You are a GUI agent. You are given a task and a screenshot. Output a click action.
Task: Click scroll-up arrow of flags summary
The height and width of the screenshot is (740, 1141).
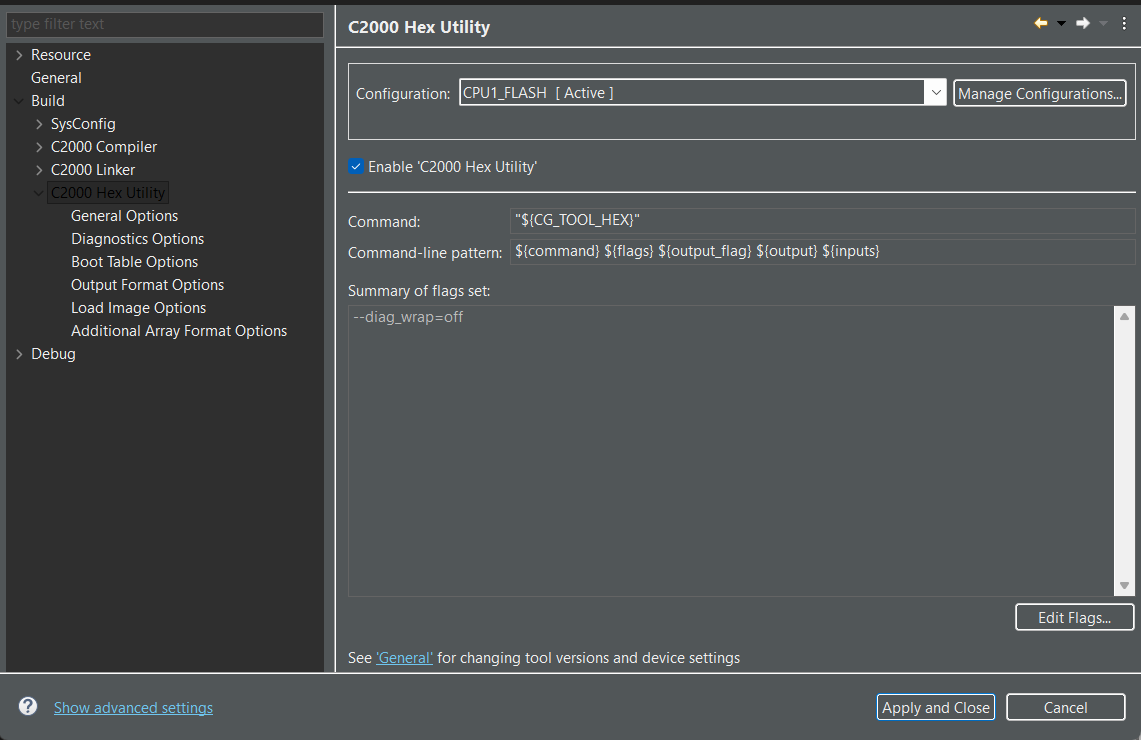click(x=1124, y=317)
